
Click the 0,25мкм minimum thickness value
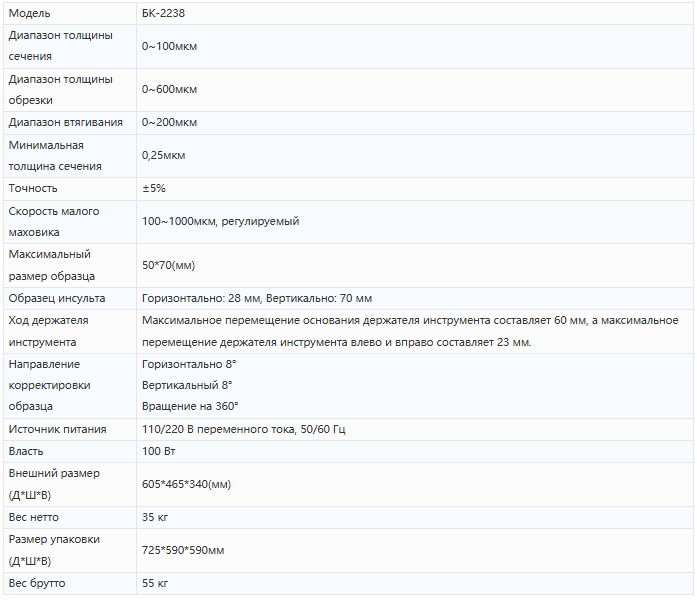(x=164, y=155)
